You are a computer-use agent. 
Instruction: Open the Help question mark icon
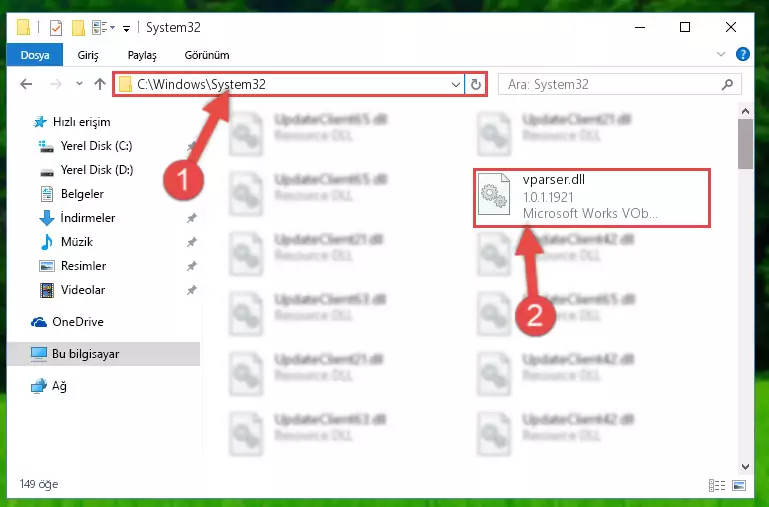(743, 54)
